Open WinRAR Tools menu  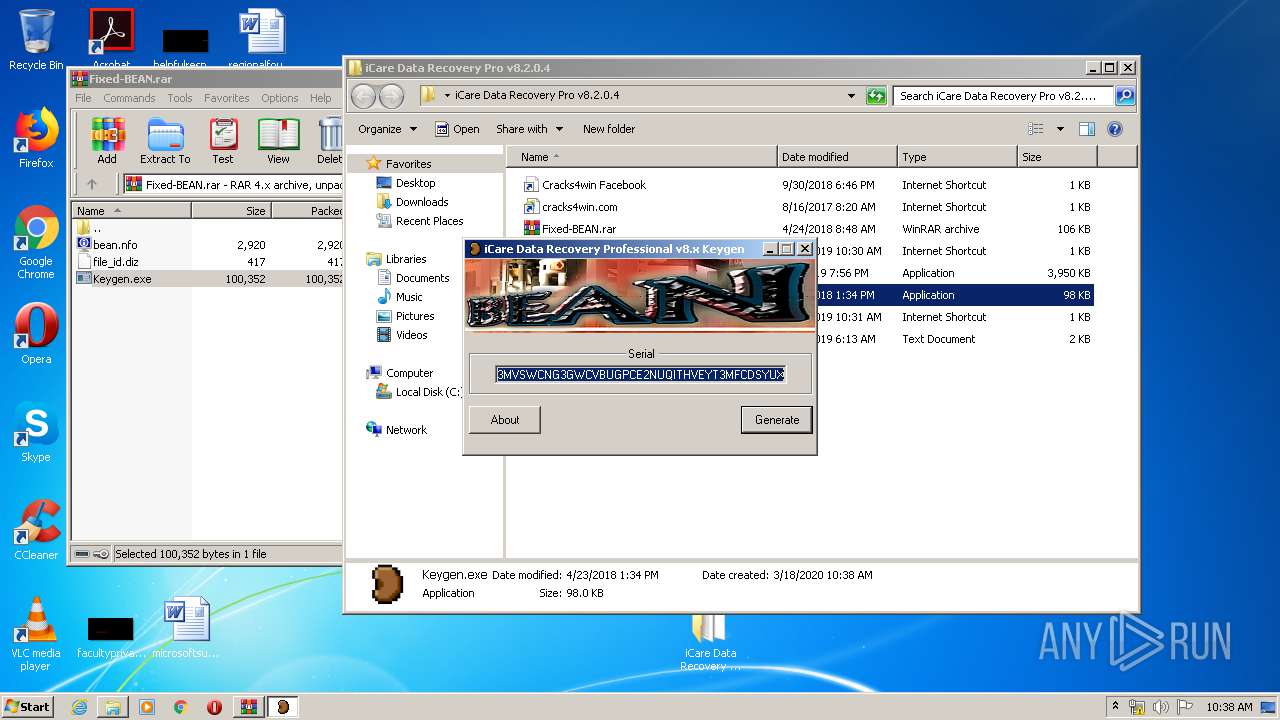[180, 98]
